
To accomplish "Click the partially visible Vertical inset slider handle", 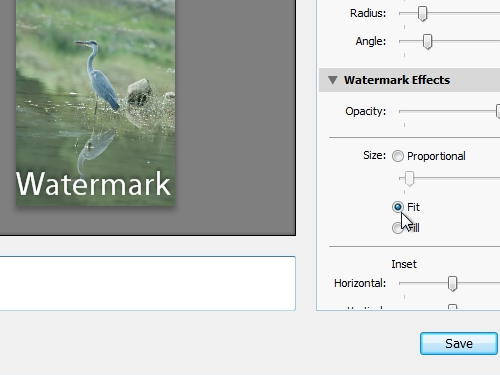I will point(452,307).
